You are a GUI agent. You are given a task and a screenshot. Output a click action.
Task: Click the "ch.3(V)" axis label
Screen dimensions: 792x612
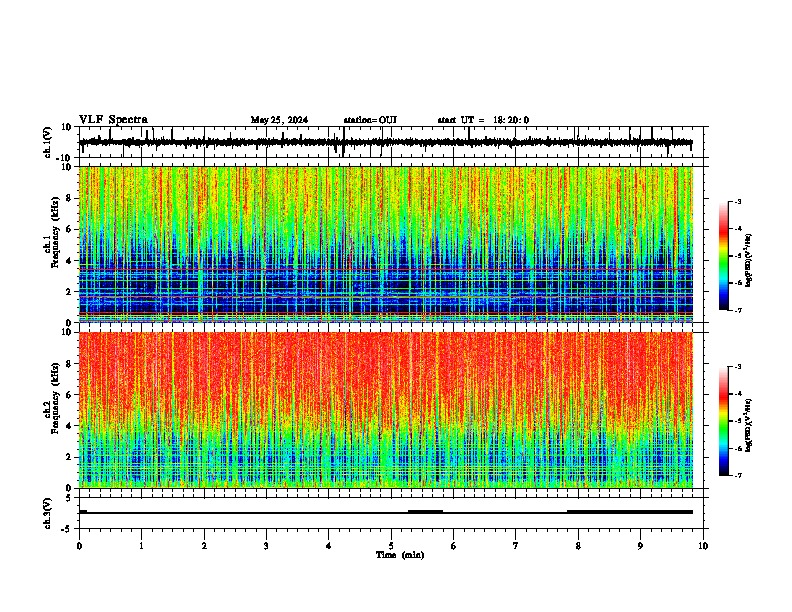click(x=48, y=513)
